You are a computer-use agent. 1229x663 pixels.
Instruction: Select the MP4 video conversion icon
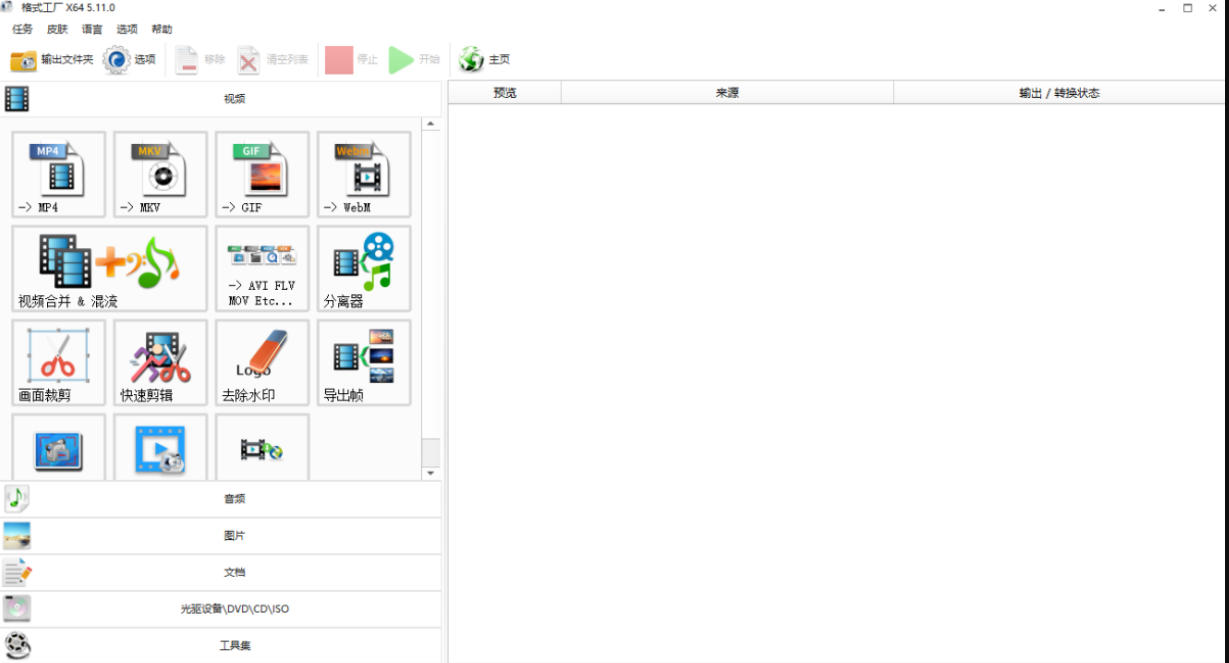(x=58, y=174)
